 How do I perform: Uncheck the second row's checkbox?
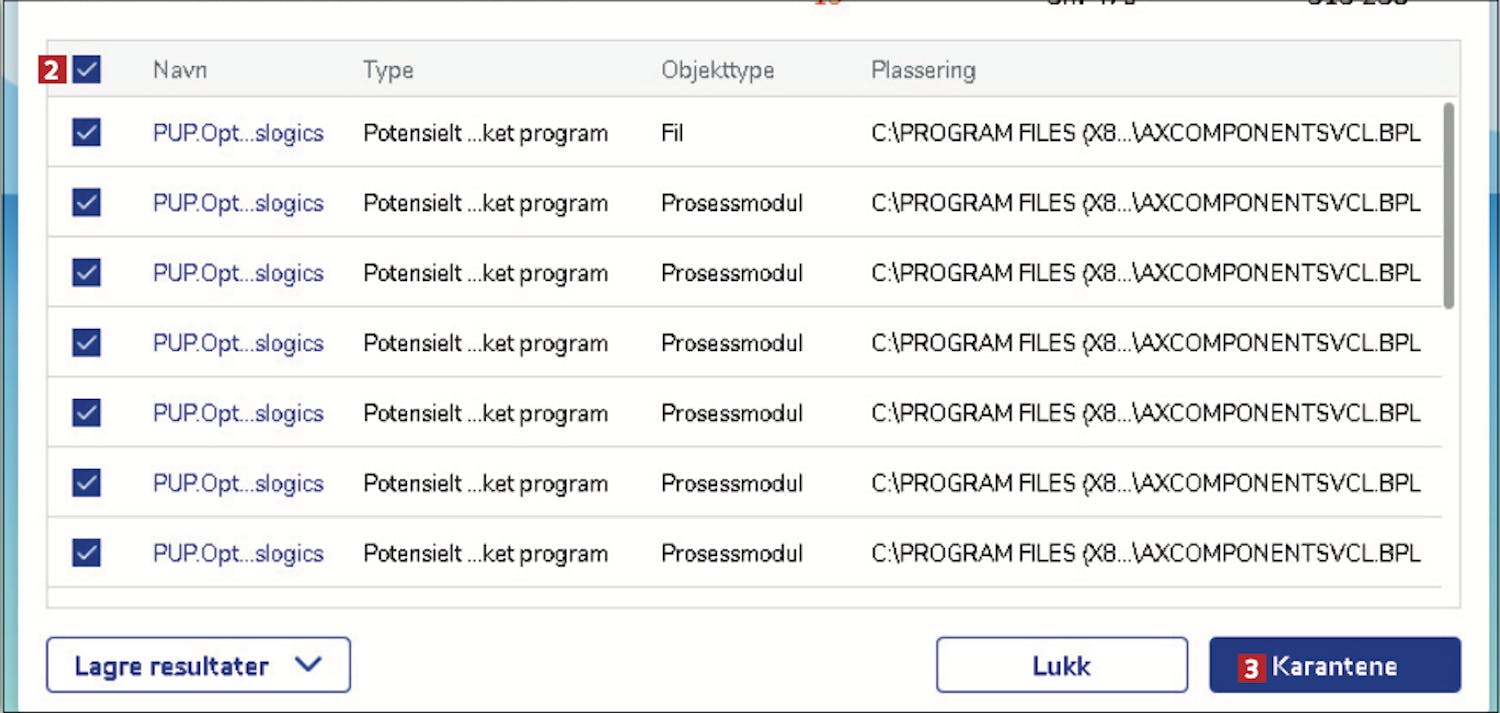point(87,203)
